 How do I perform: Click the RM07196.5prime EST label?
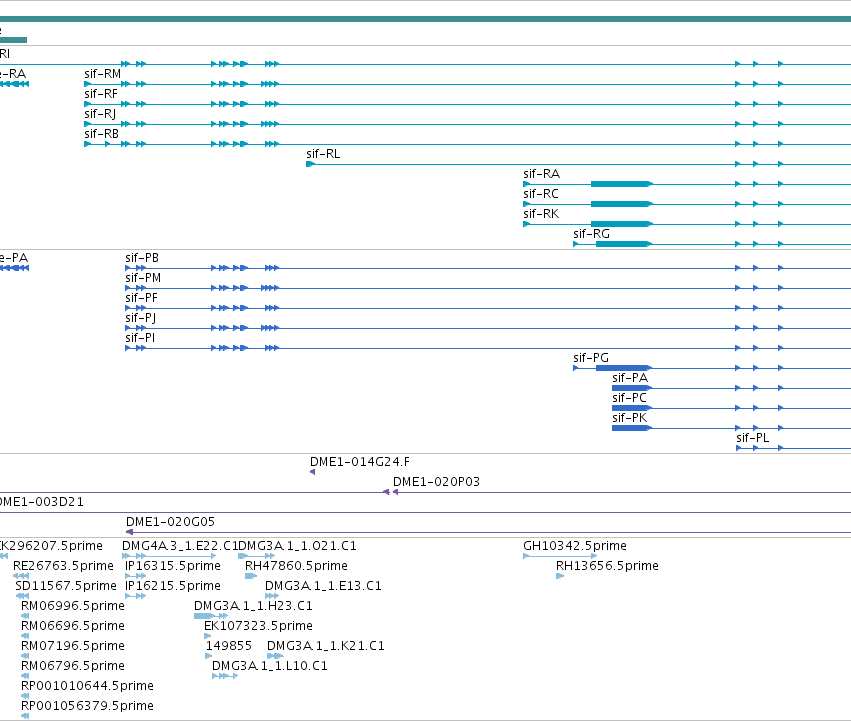point(73,646)
